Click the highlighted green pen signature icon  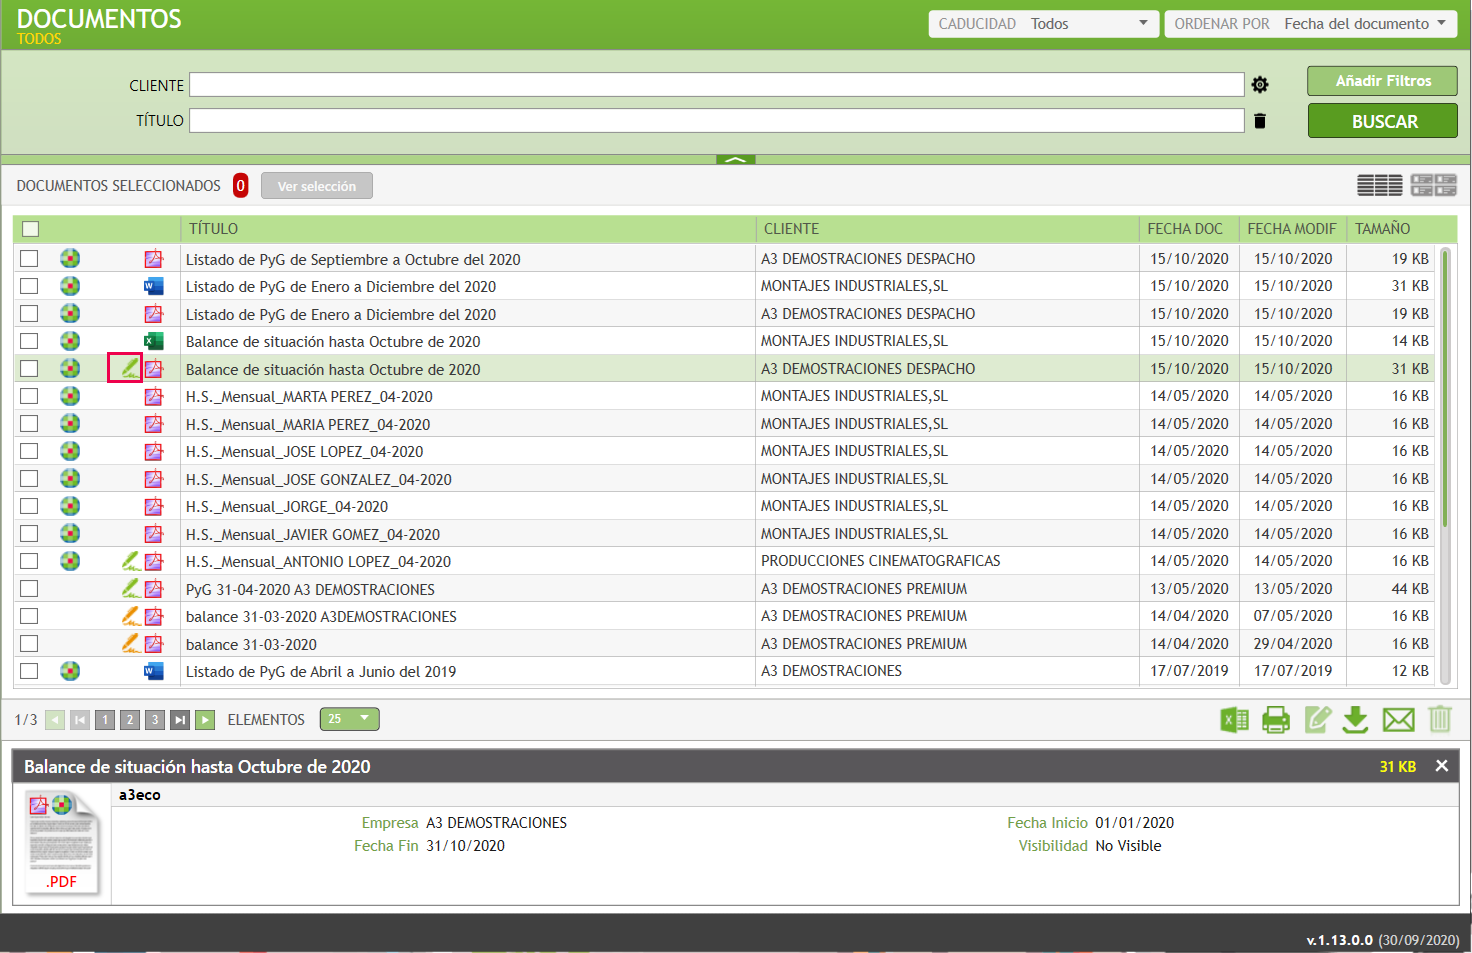point(125,368)
